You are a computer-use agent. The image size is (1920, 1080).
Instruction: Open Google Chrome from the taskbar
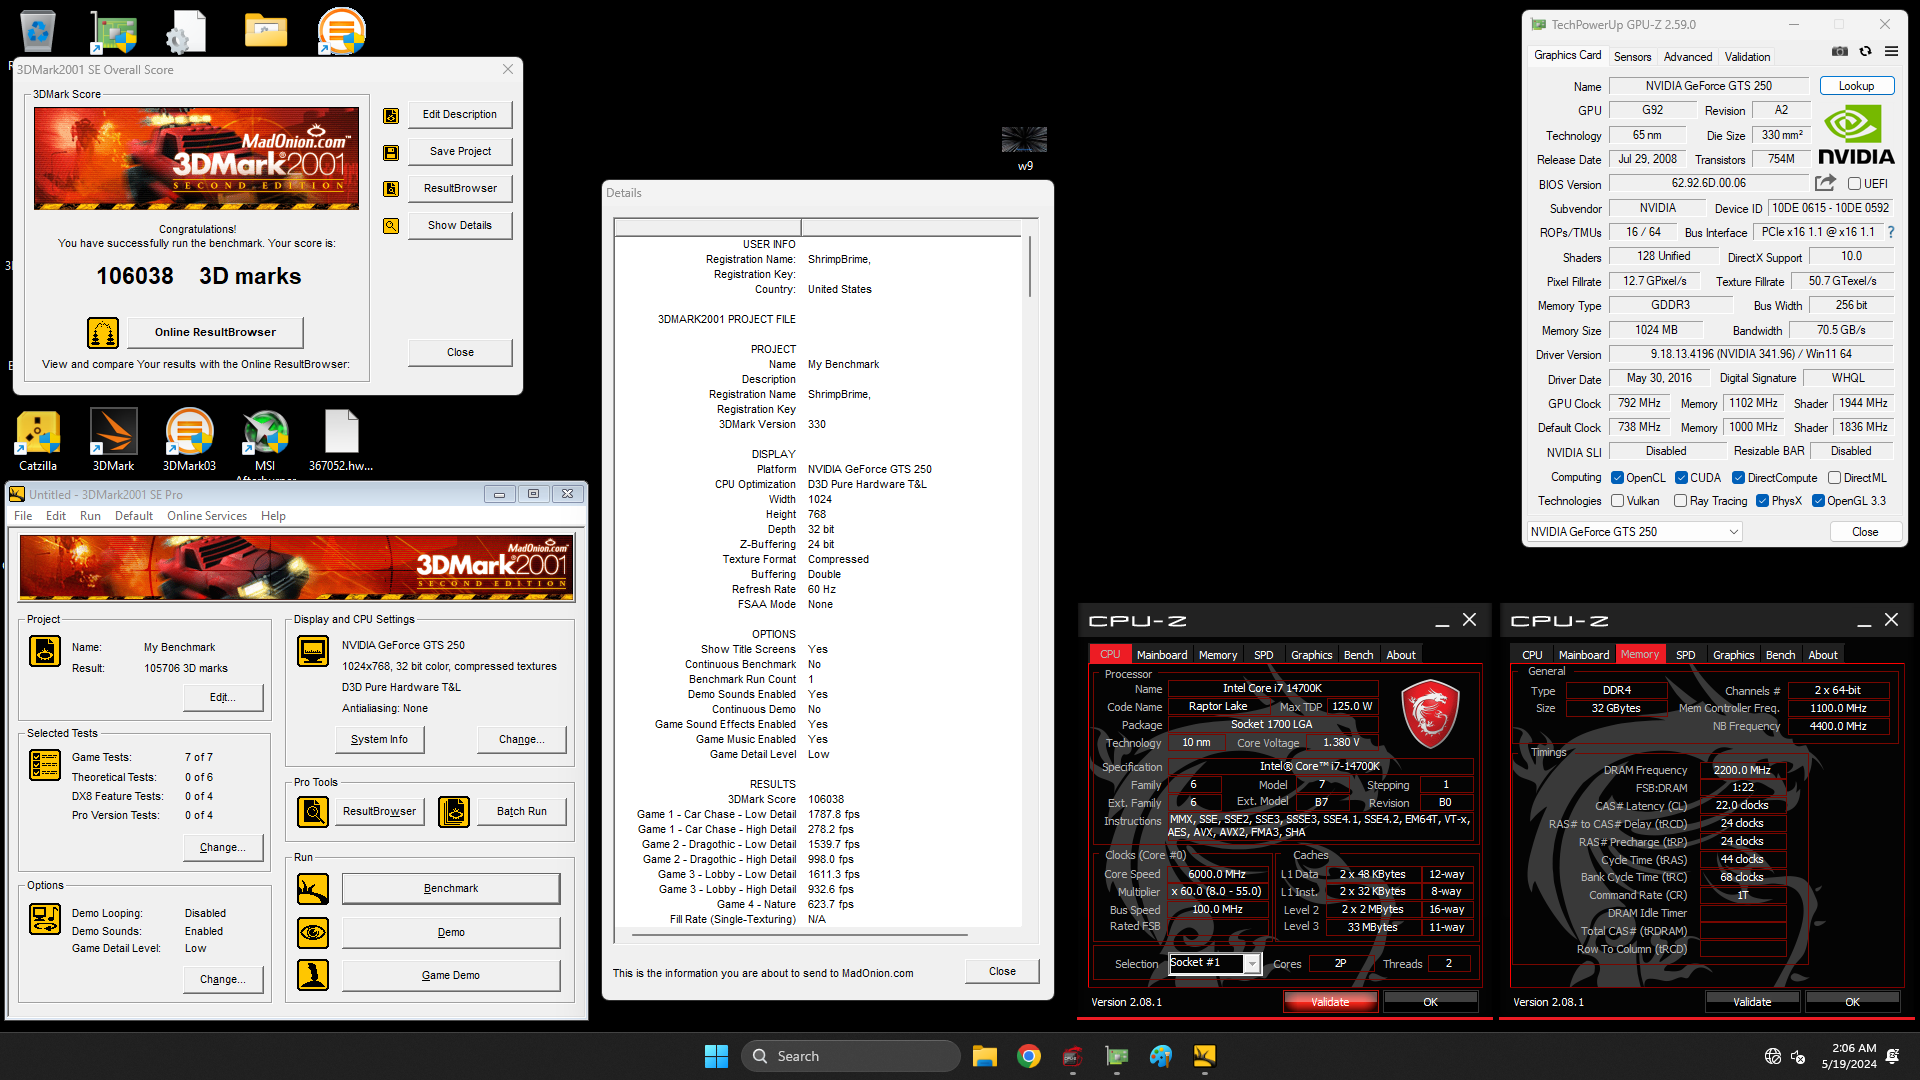click(x=1028, y=1056)
